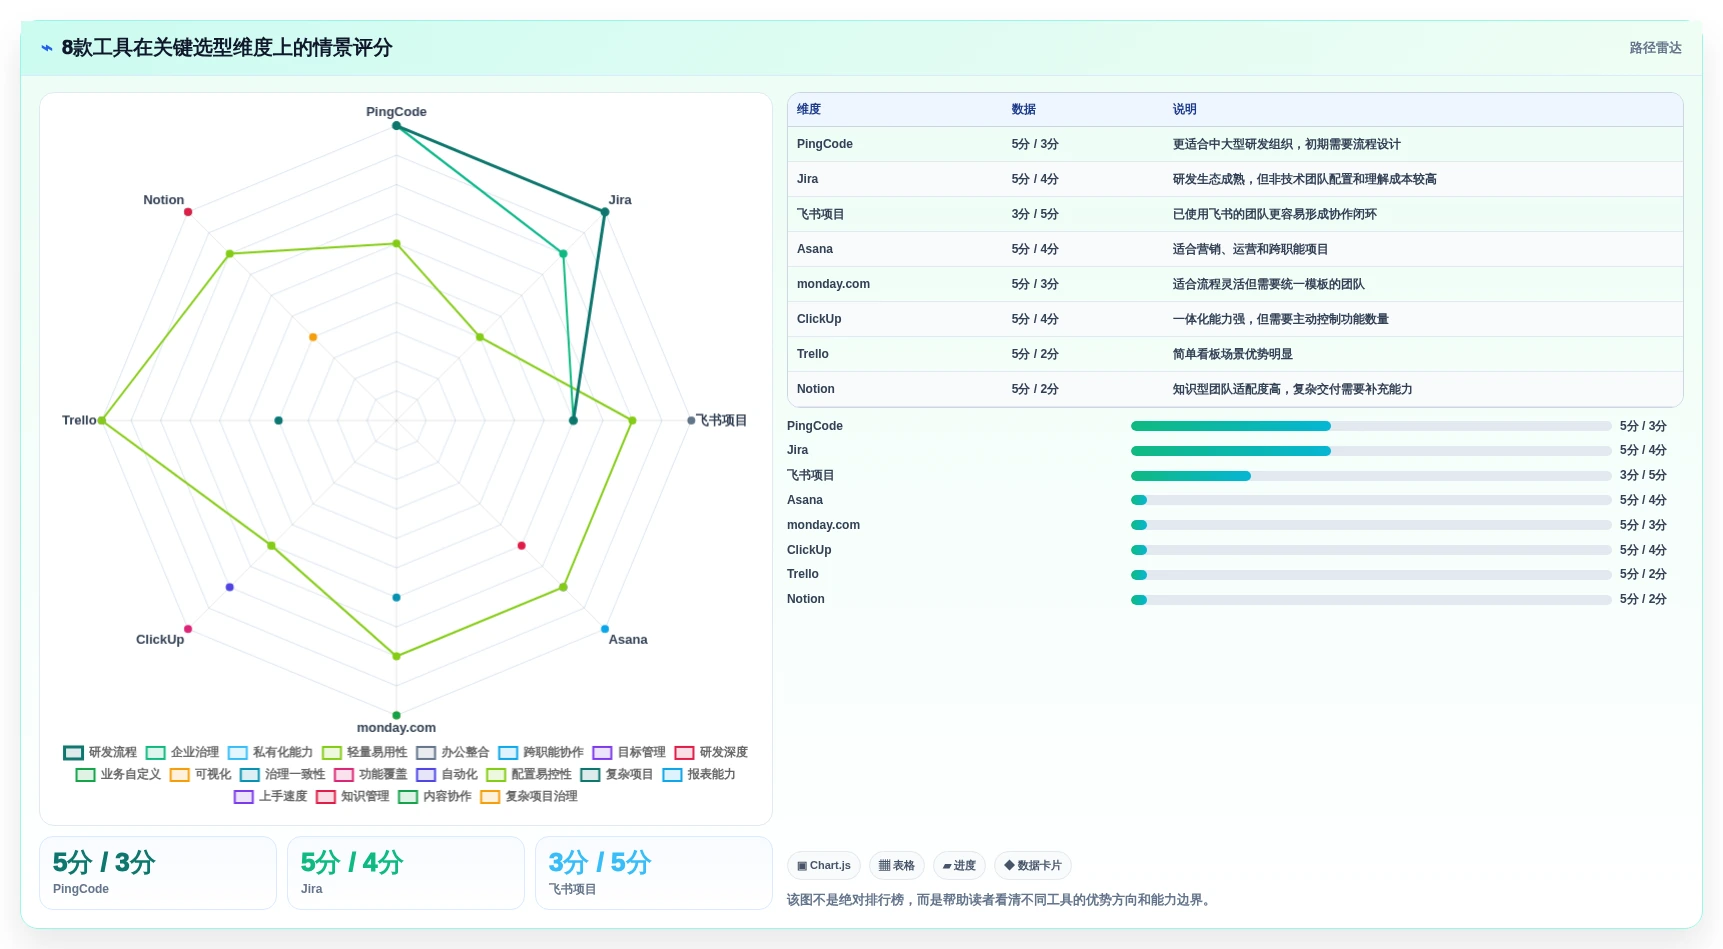The height and width of the screenshot is (949, 1723).
Task: Click the Asana axis endpoint dot
Action: click(x=605, y=629)
